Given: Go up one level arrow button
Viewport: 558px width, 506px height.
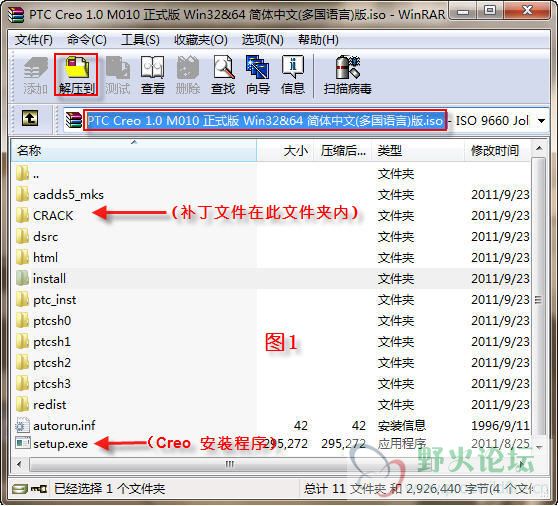Looking at the screenshot, I should click(30, 118).
